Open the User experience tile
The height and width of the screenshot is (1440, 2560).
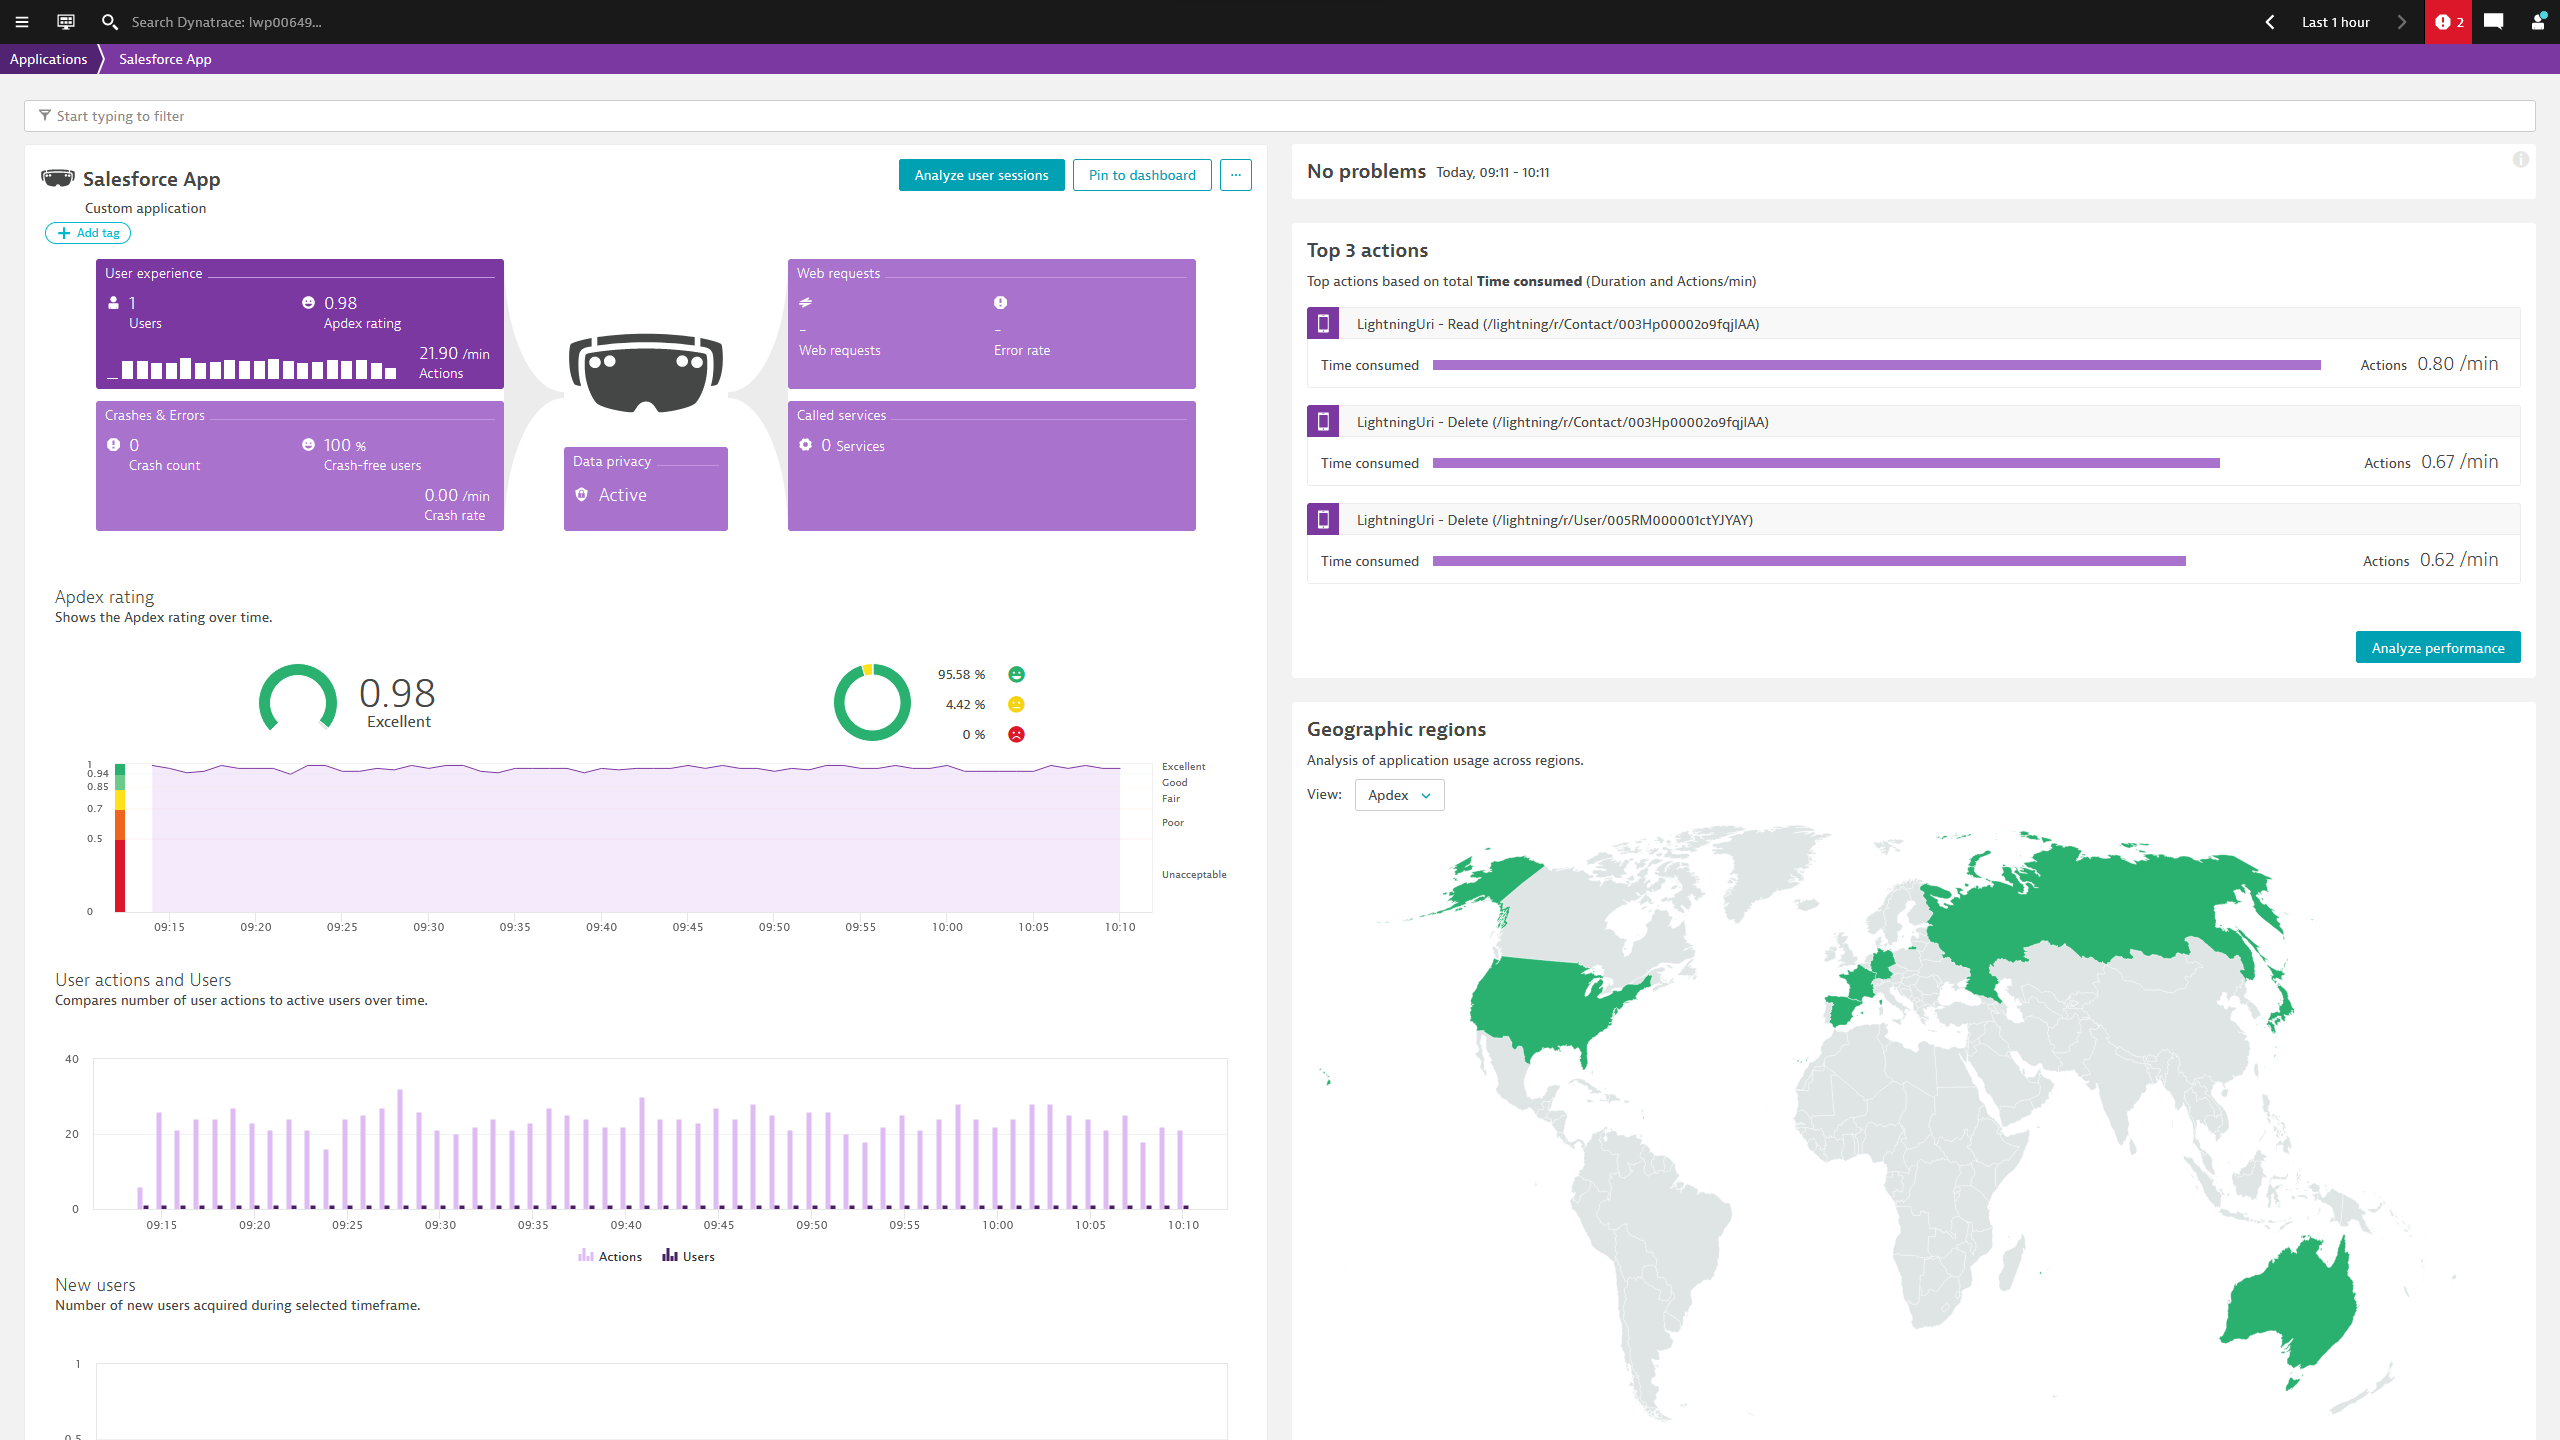(300, 324)
